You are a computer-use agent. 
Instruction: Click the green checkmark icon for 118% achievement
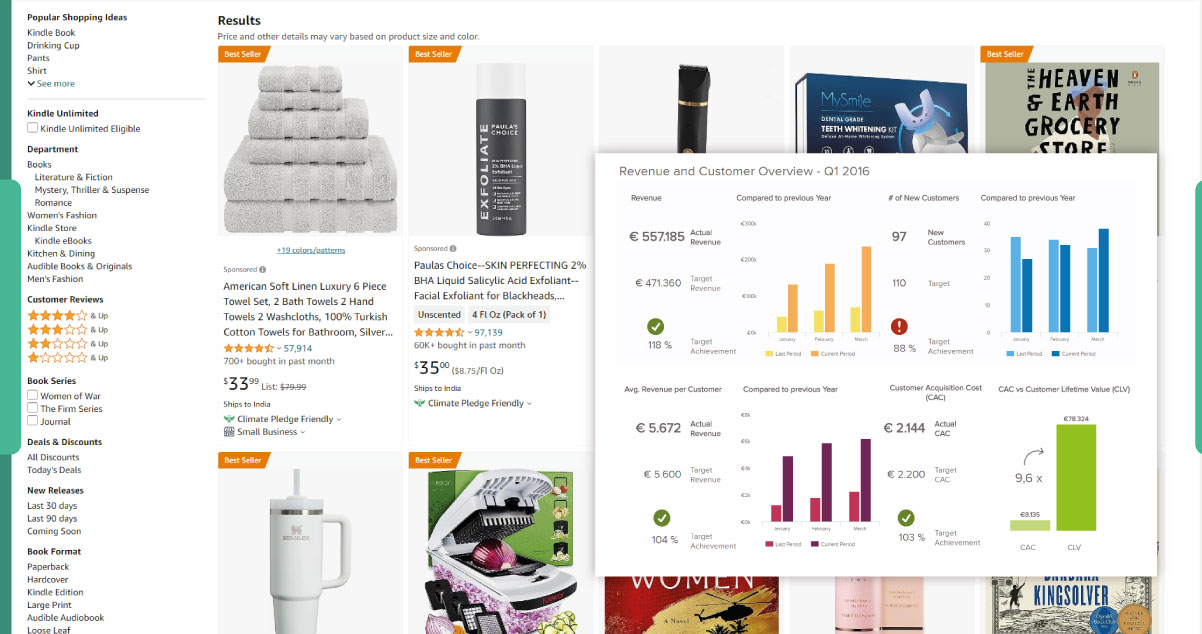656,326
